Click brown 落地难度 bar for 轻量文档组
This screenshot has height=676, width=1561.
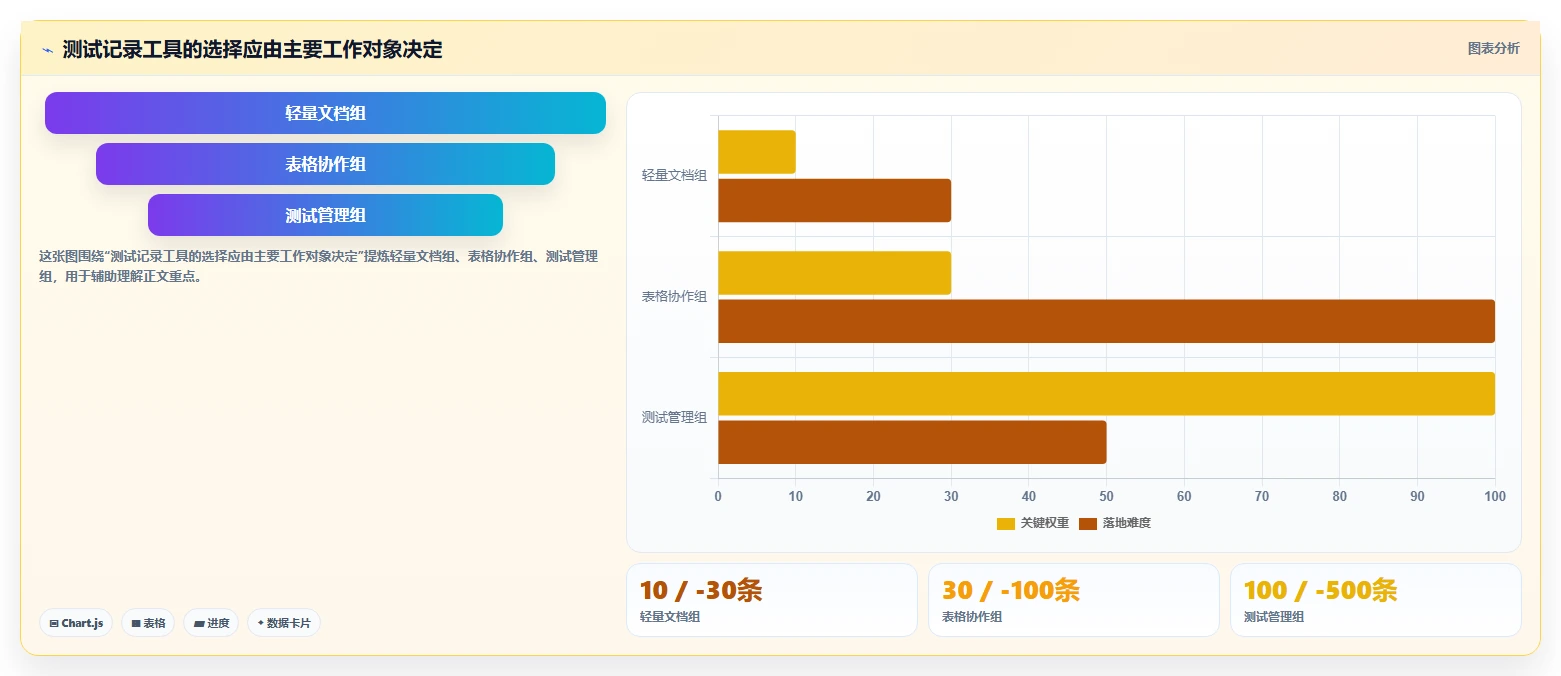coord(834,200)
